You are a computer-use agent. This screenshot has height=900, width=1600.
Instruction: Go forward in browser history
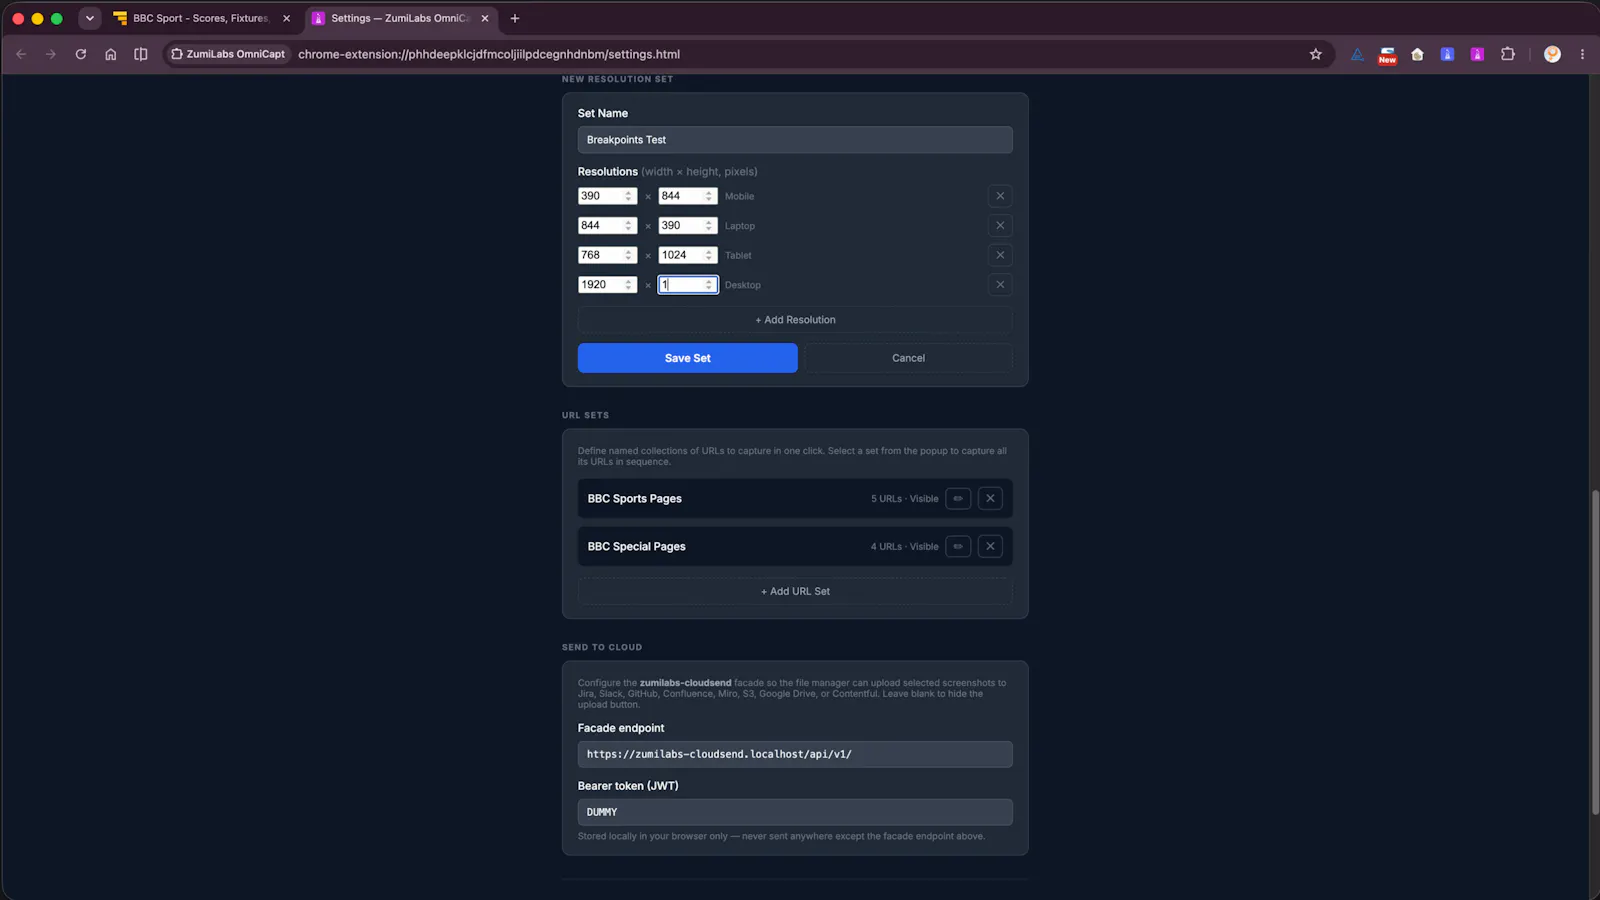click(51, 54)
